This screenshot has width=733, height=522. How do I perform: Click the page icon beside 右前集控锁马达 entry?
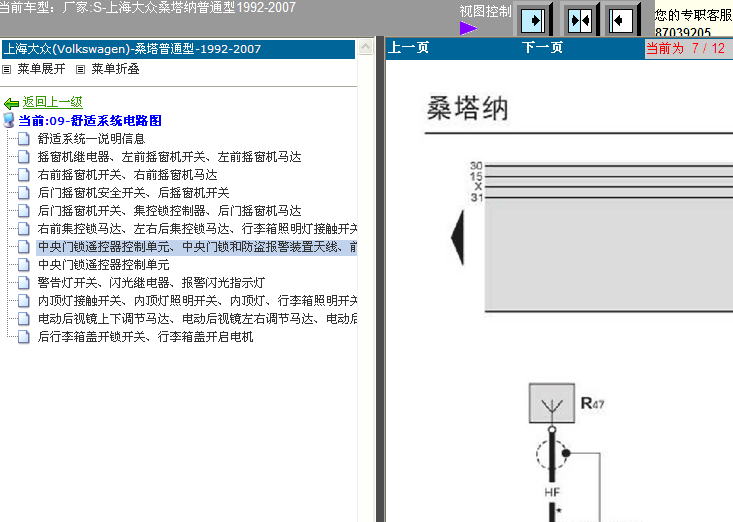24,229
